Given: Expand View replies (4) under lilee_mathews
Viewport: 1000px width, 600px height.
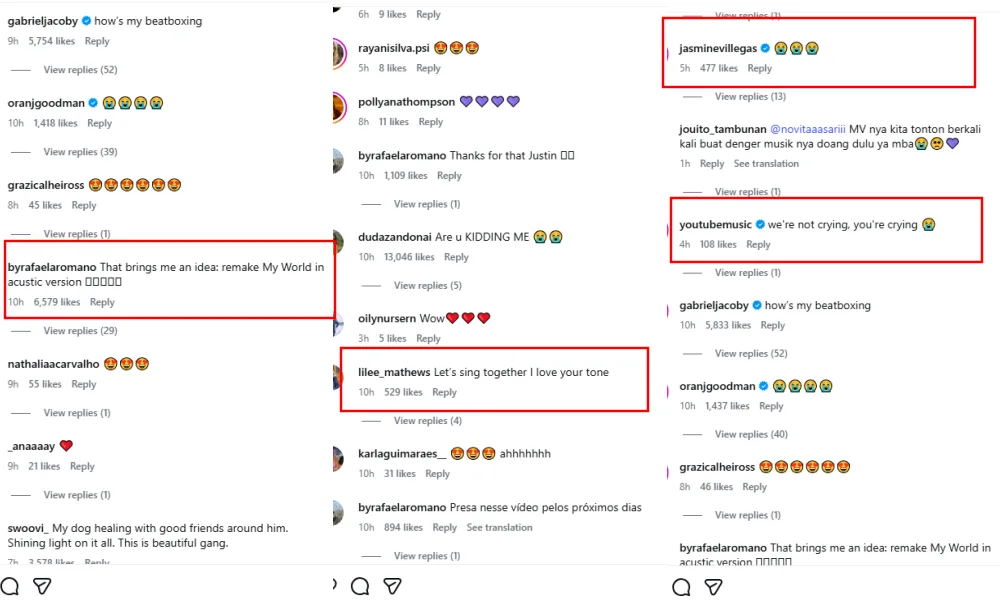Looking at the screenshot, I should pyautogui.click(x=427, y=421).
